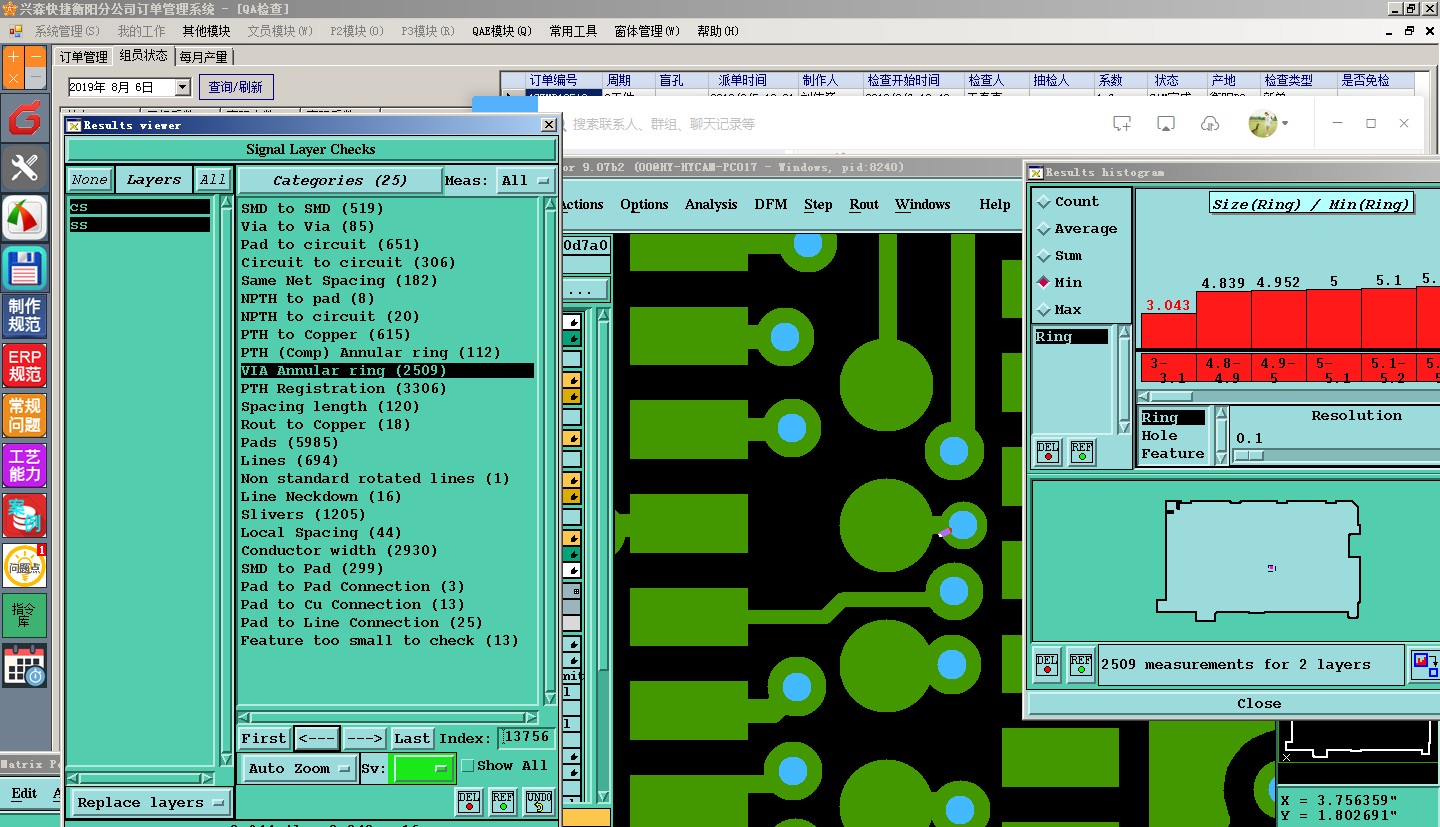Click UNDO icon in Results viewer
Screen dimensions: 1440x827
tap(539, 801)
